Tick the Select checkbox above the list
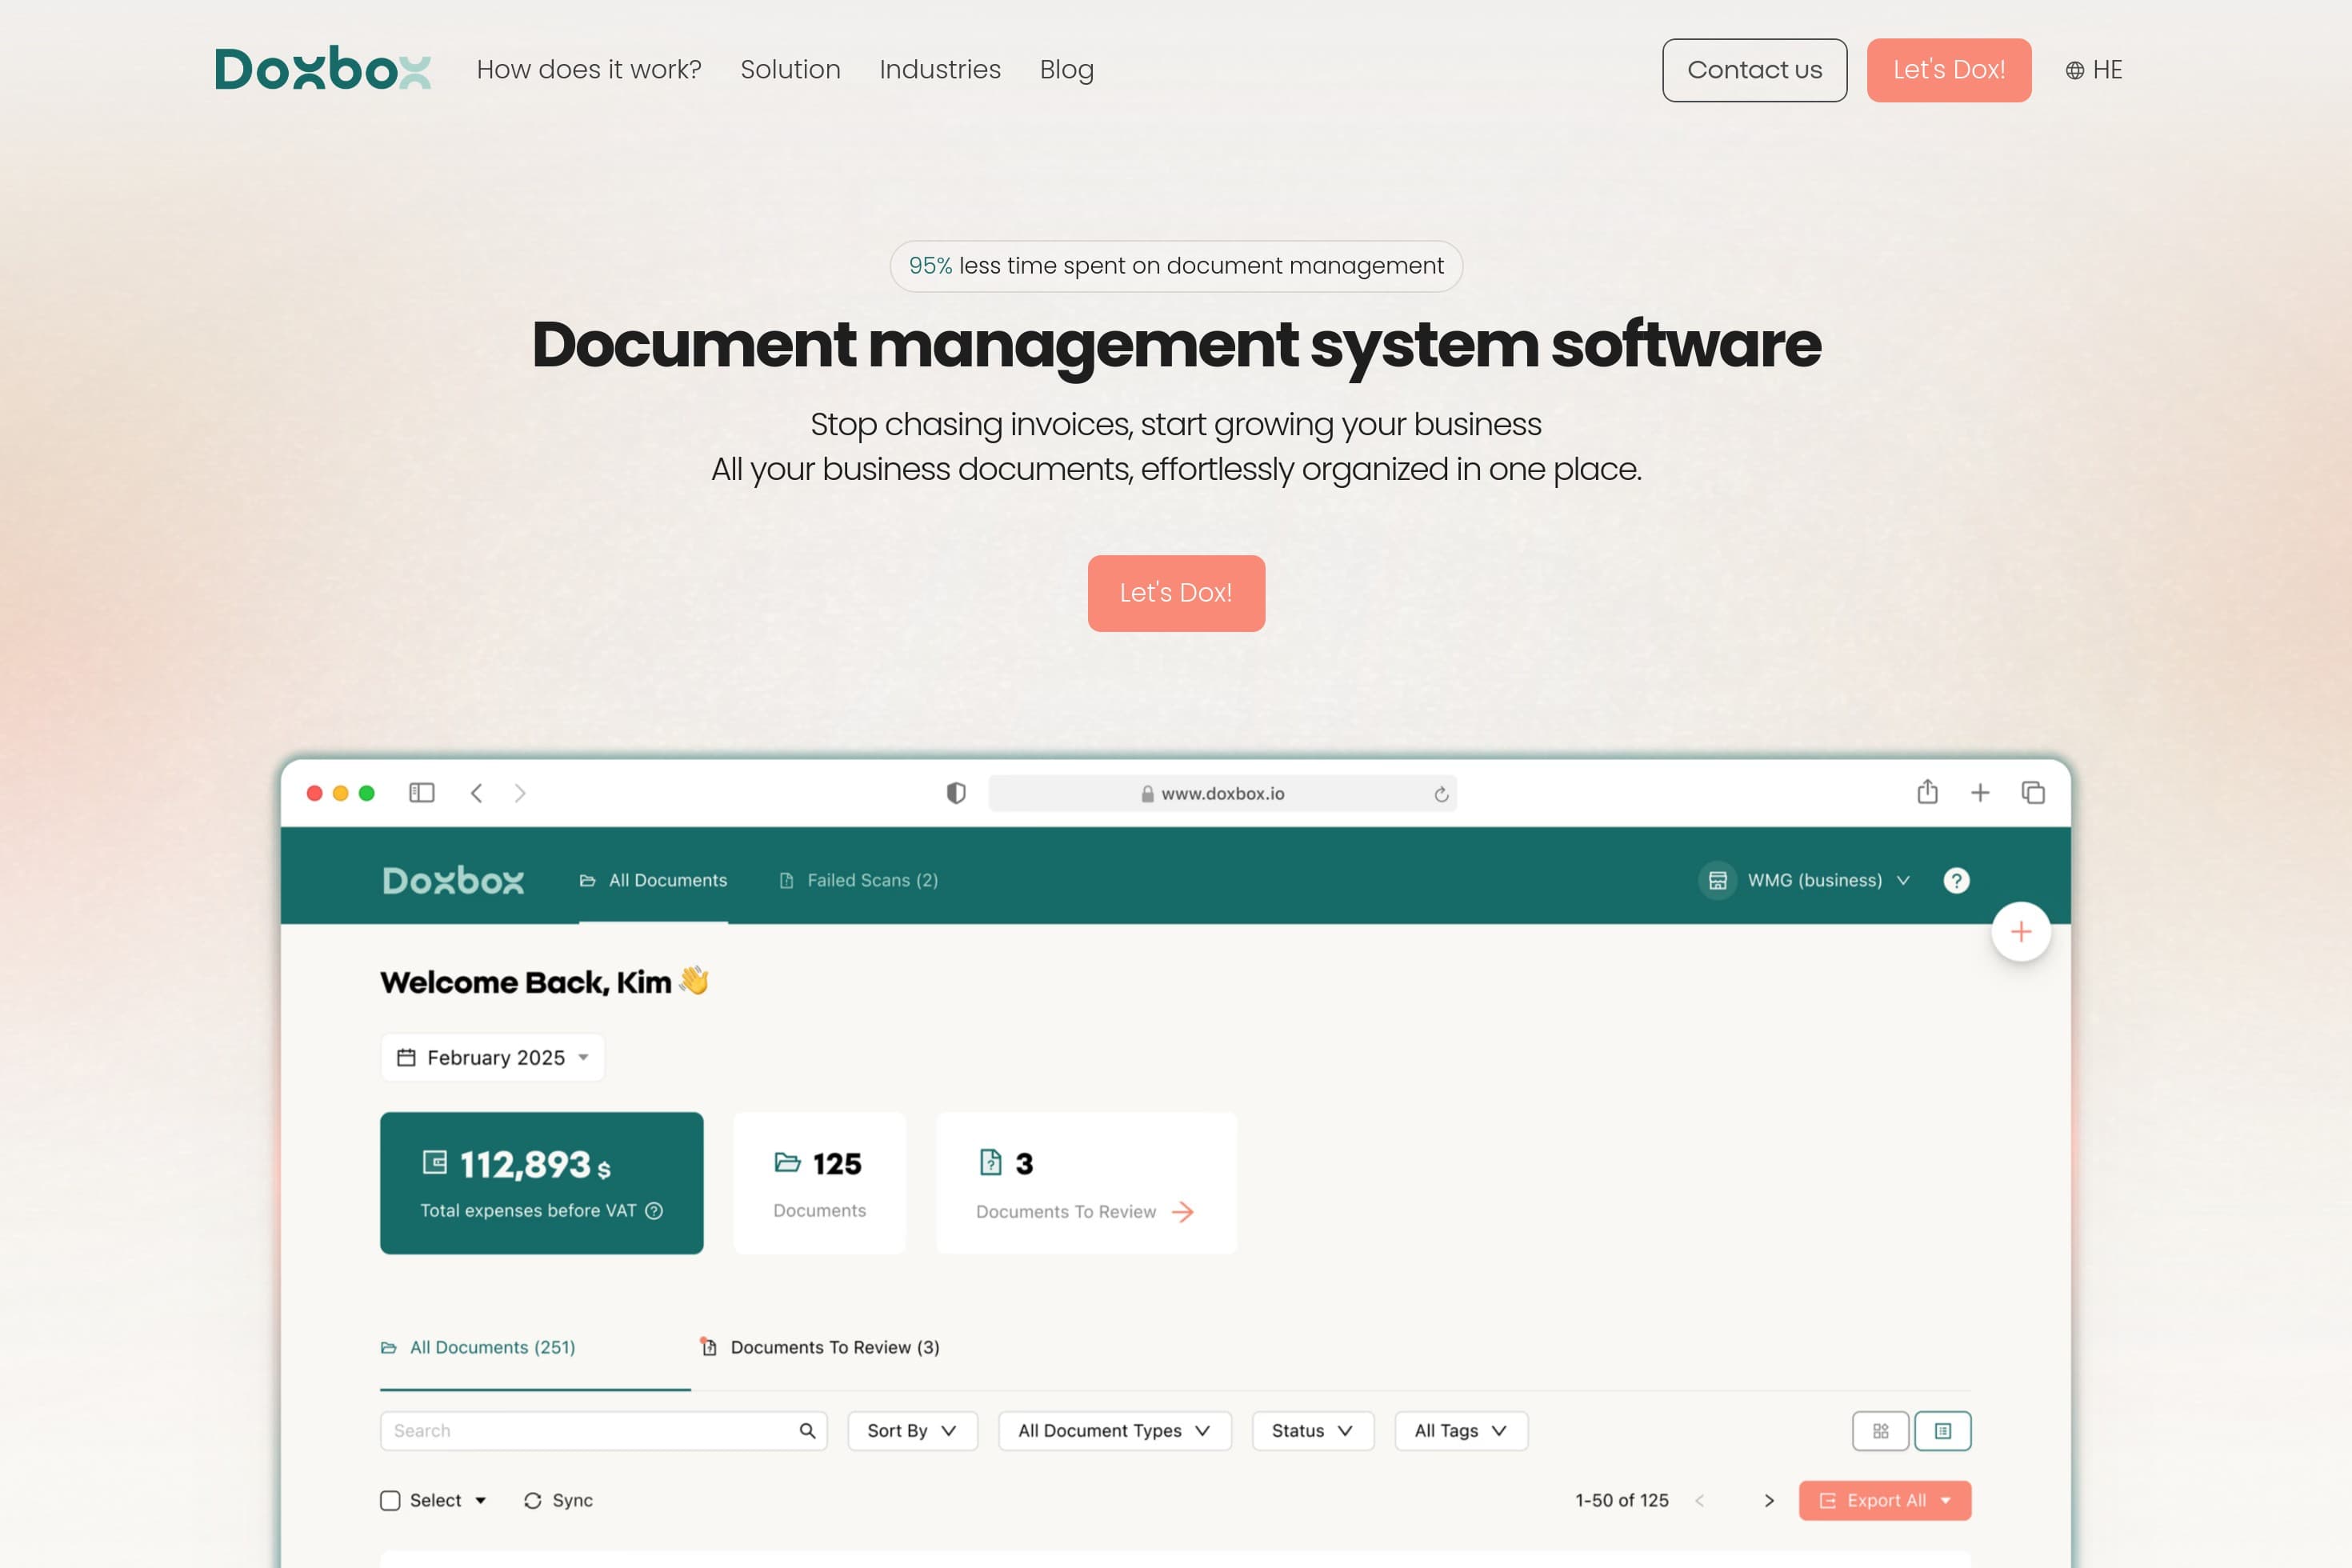Image resolution: width=2352 pixels, height=1568 pixels. 390,1500
